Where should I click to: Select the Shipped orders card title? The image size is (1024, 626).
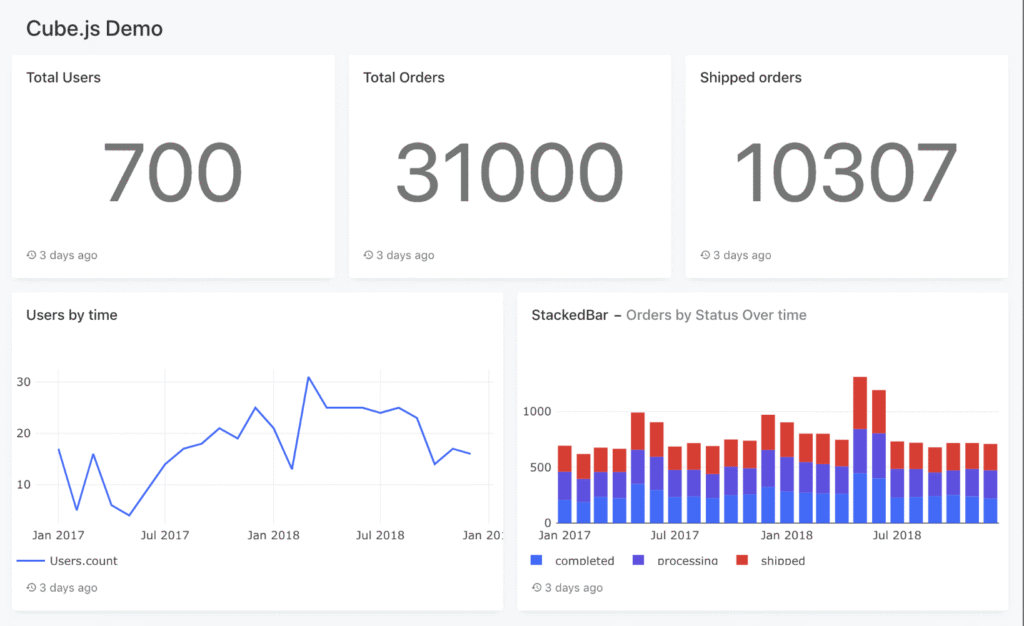750,77
